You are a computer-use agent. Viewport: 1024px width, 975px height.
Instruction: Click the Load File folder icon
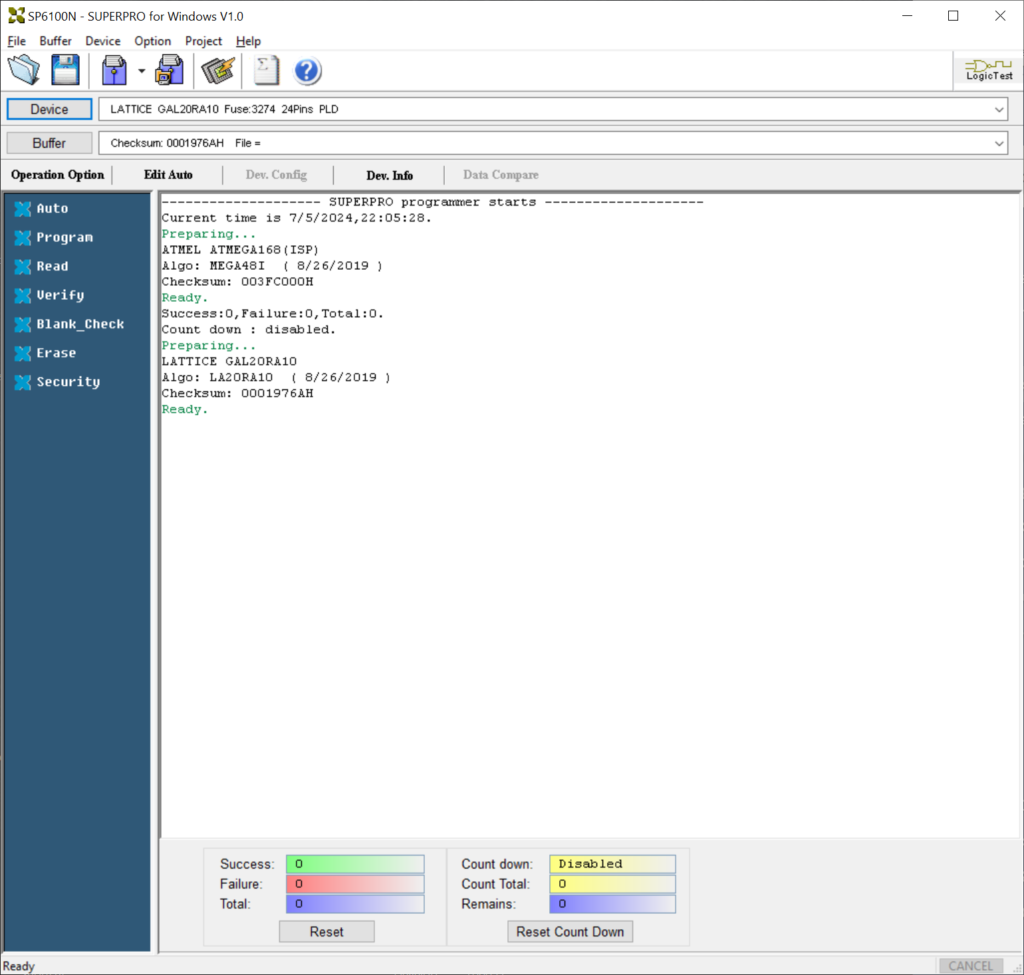pyautogui.click(x=24, y=71)
